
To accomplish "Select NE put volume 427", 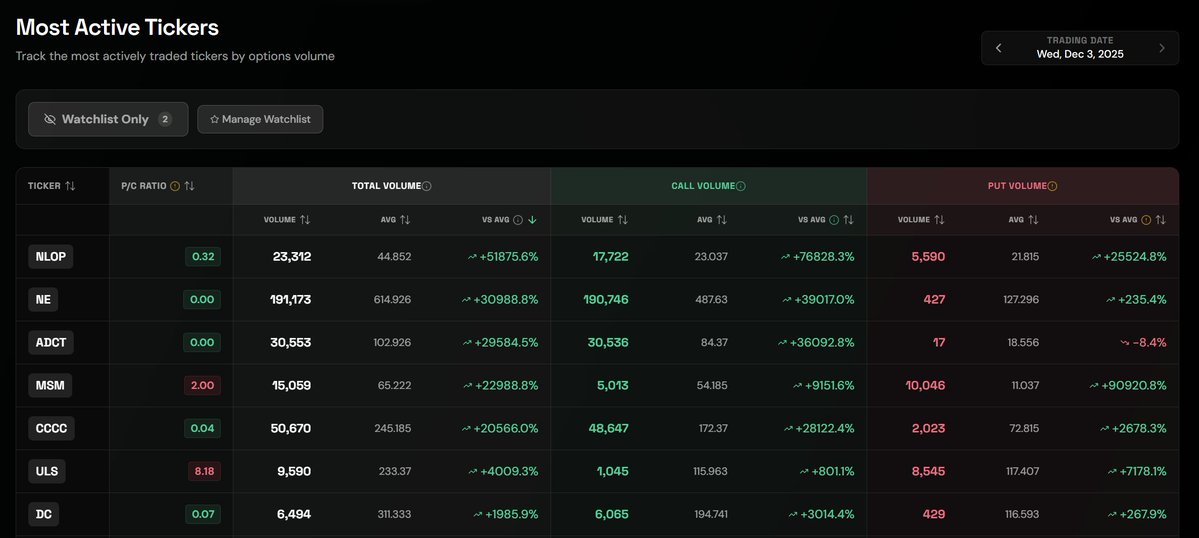I will tap(934, 300).
